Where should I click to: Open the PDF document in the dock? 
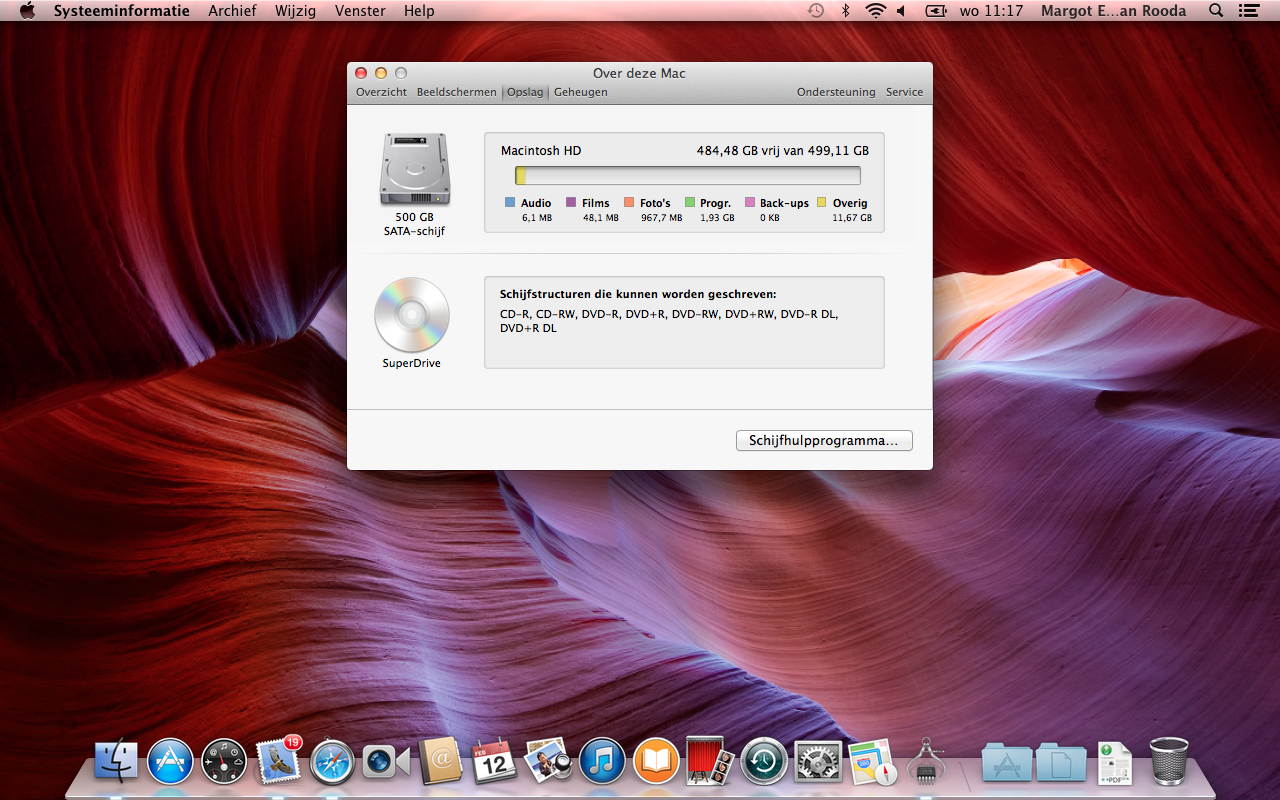pos(1114,763)
